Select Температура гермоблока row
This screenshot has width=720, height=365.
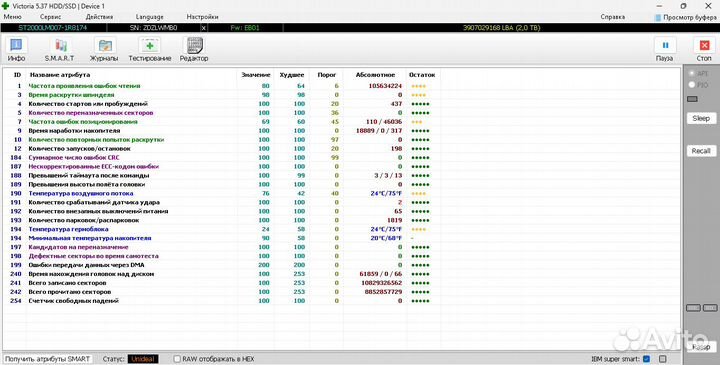(221, 229)
